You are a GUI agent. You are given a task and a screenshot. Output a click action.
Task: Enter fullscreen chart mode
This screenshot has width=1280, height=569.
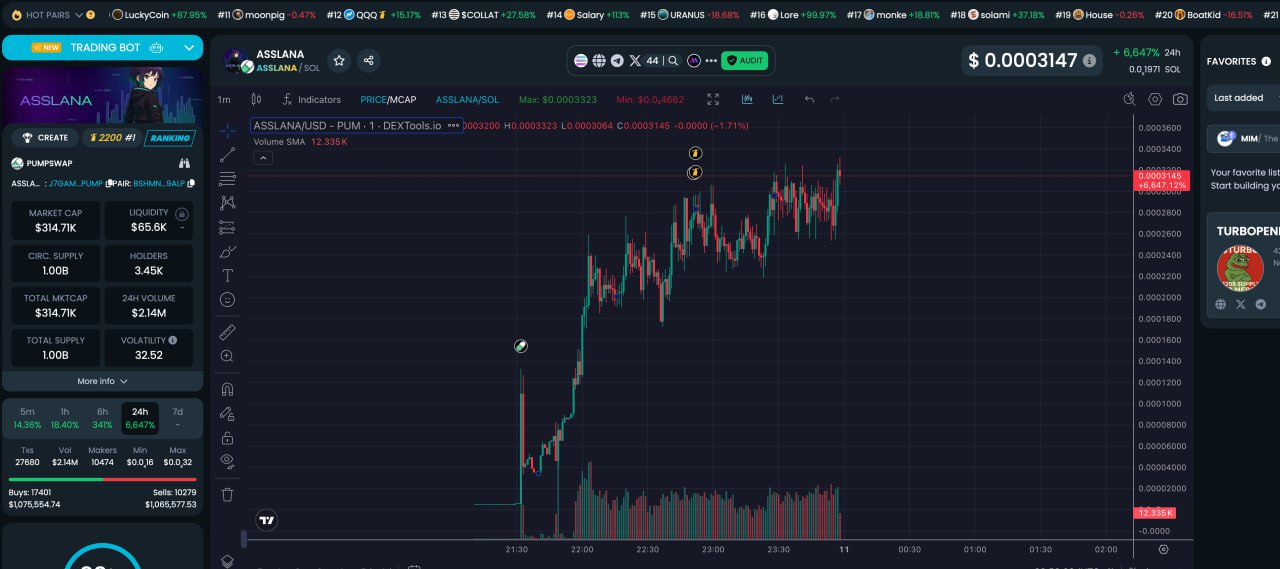(x=713, y=99)
